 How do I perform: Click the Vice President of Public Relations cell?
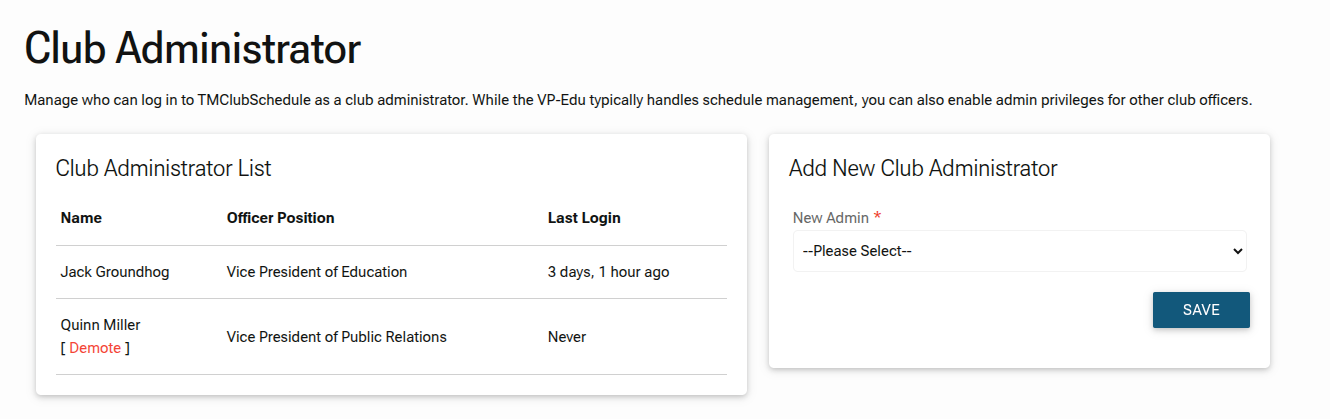pyautogui.click(x=336, y=337)
